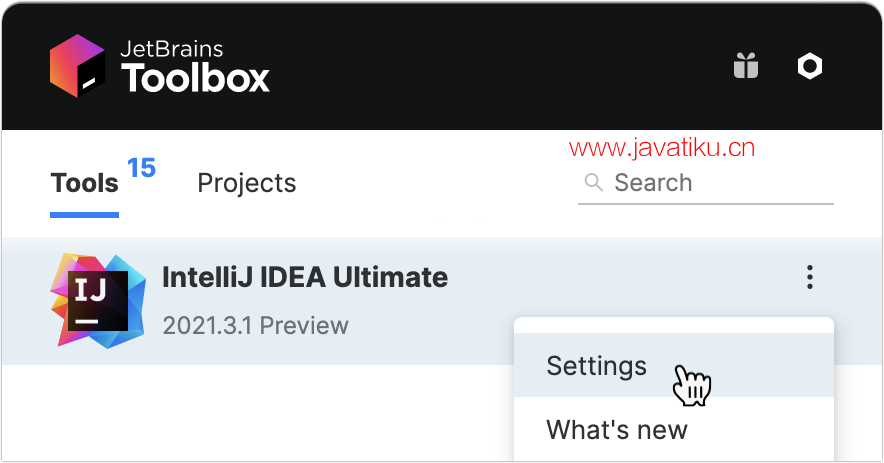
Task: Click the 2021.3.1 Preview version label
Action: 255,325
